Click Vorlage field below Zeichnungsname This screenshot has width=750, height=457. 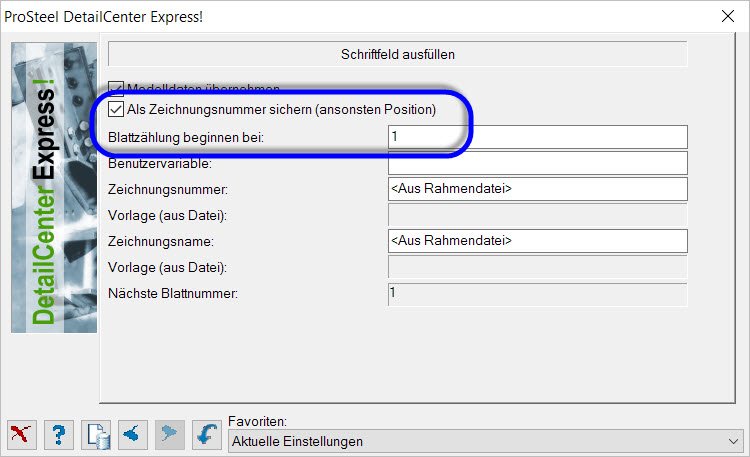pos(538,267)
